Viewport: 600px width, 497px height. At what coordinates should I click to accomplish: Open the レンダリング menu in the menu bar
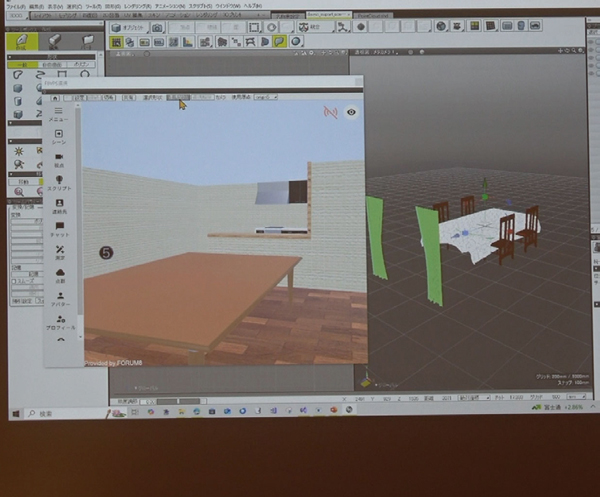137,7
